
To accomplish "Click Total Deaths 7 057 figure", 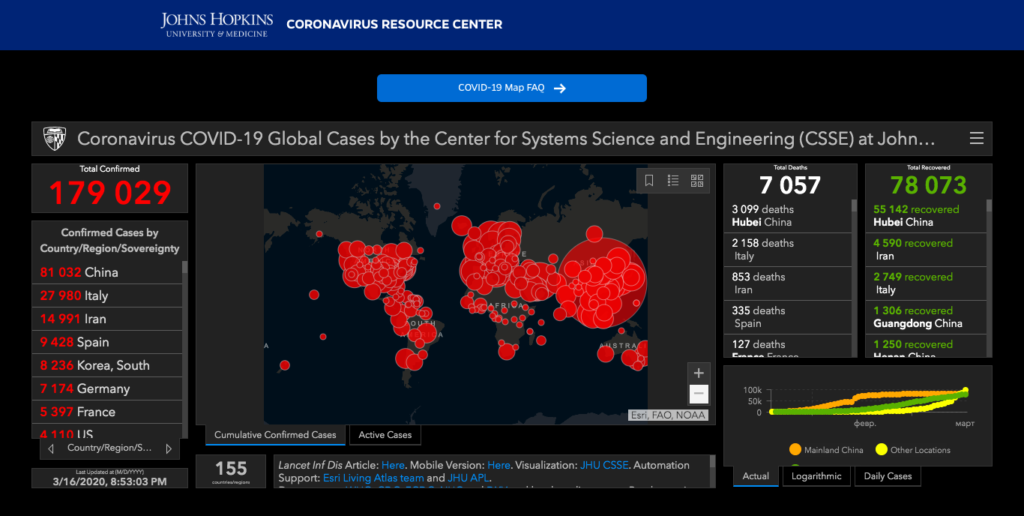I will (790, 185).
